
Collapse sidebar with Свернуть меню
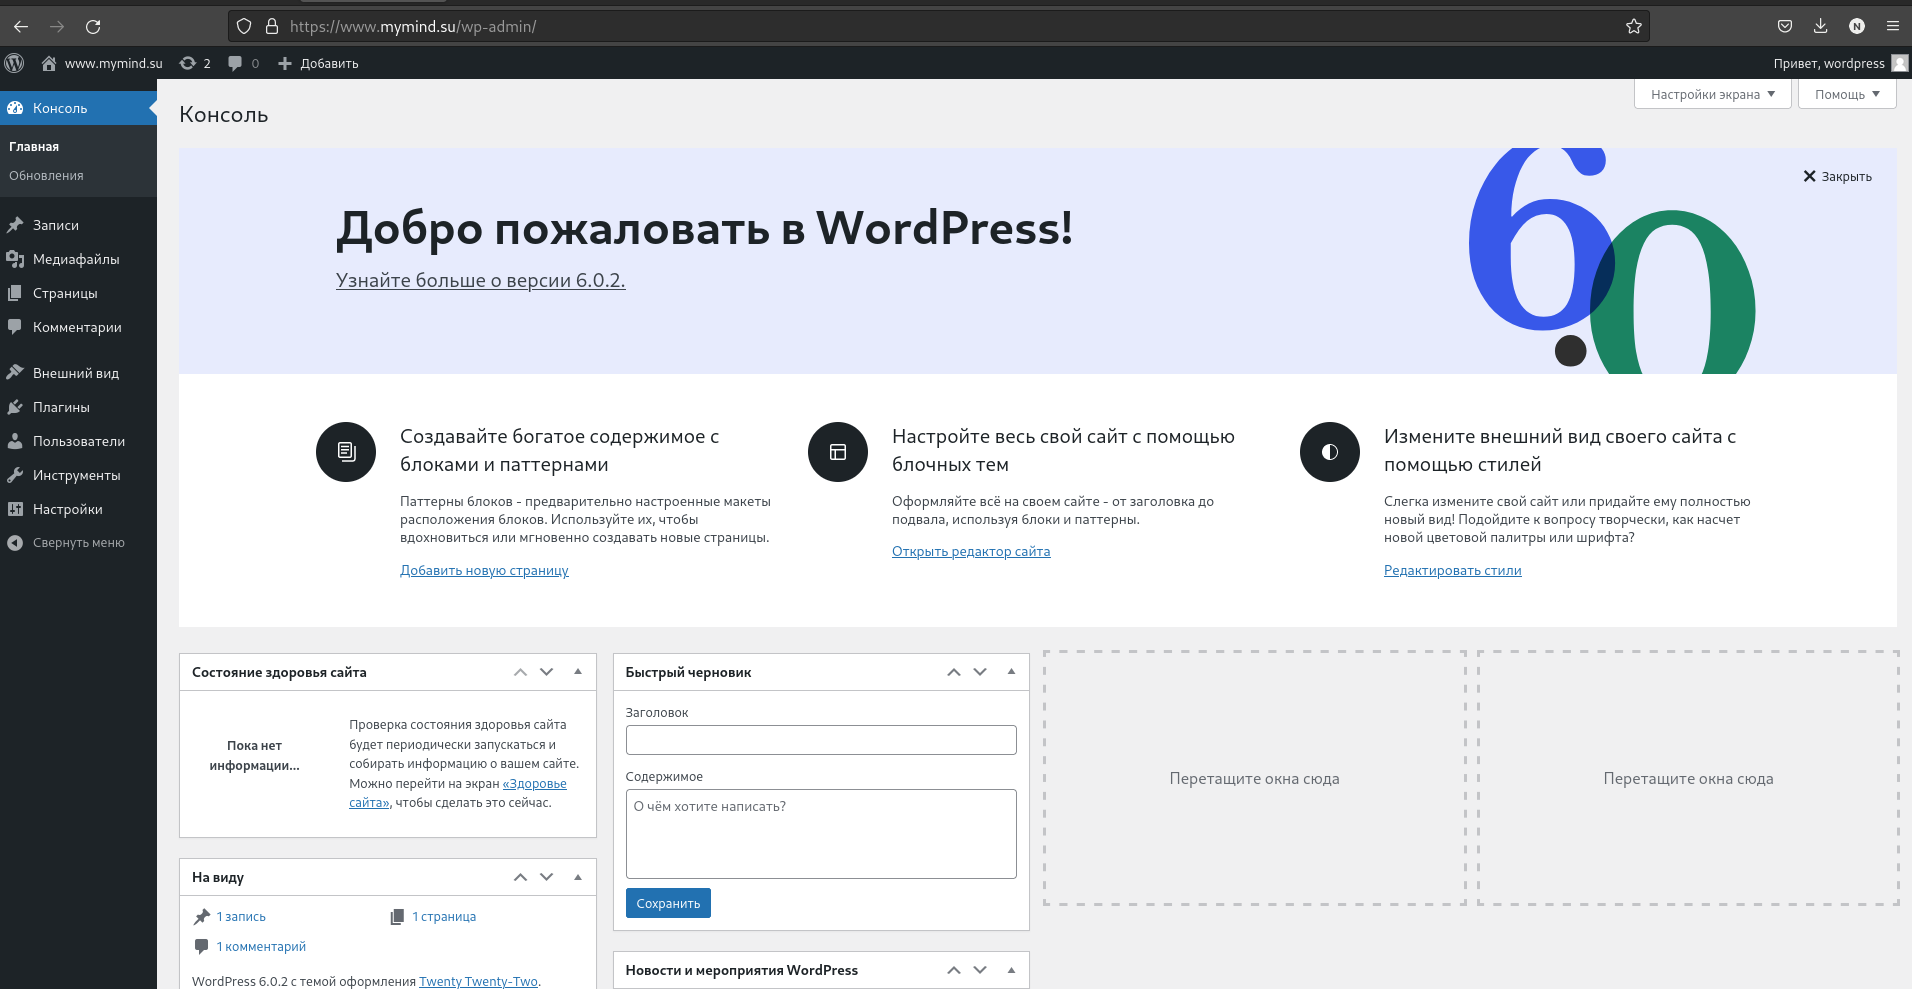pos(78,543)
